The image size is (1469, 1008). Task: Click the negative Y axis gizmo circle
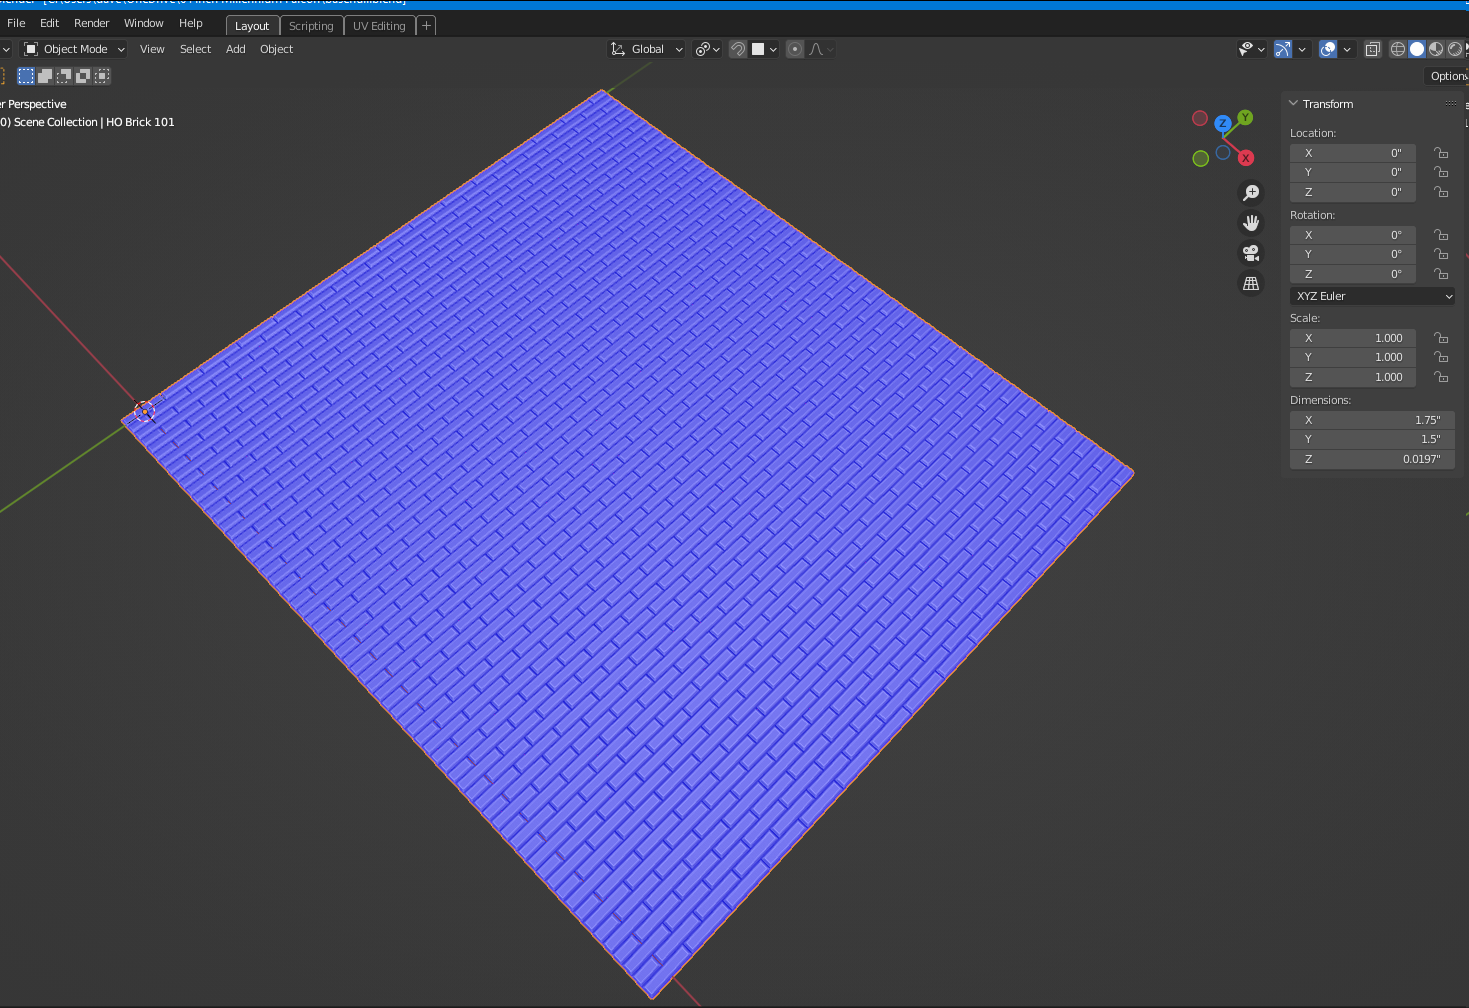1201,158
